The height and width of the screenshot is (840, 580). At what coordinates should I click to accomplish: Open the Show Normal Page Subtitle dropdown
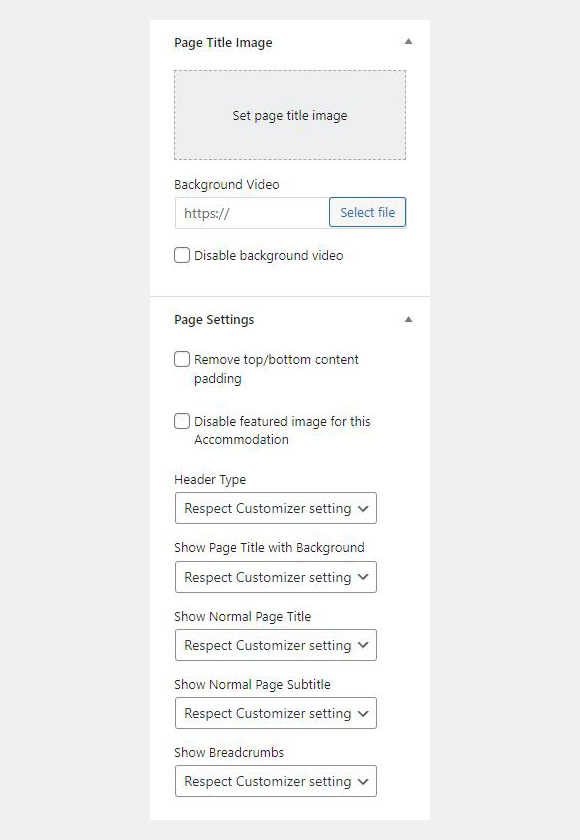(x=276, y=713)
